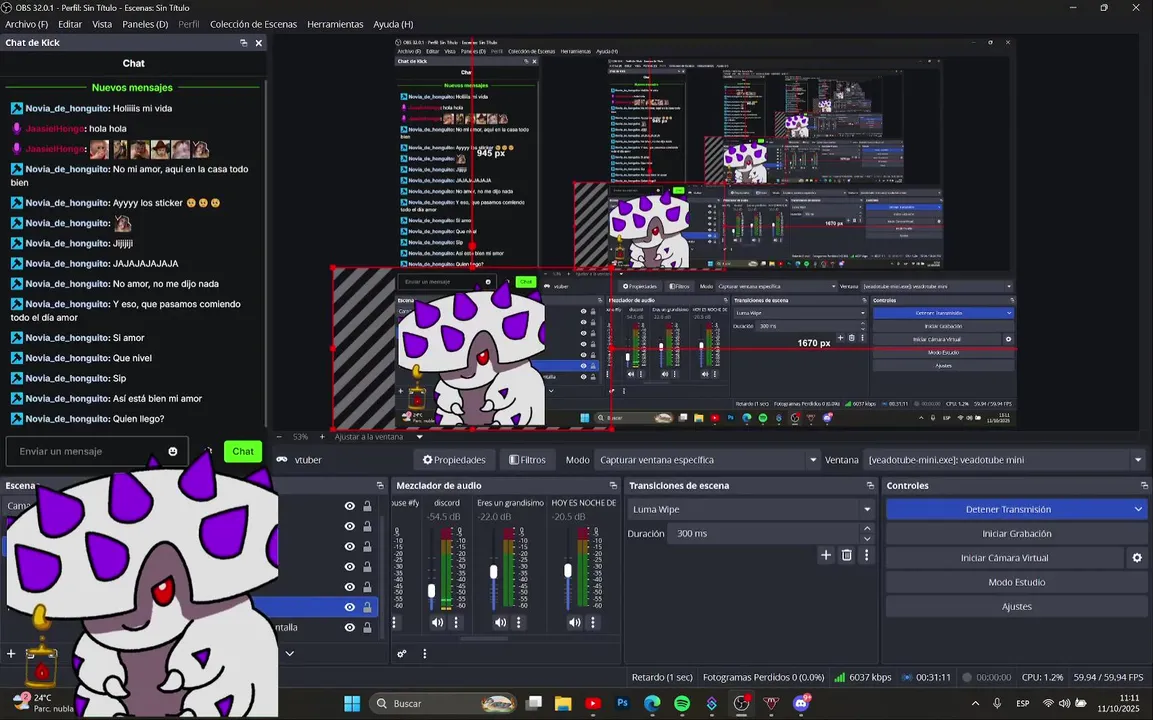Move source down with the chevron arrow
This screenshot has height=720, width=1153.
[x=290, y=653]
